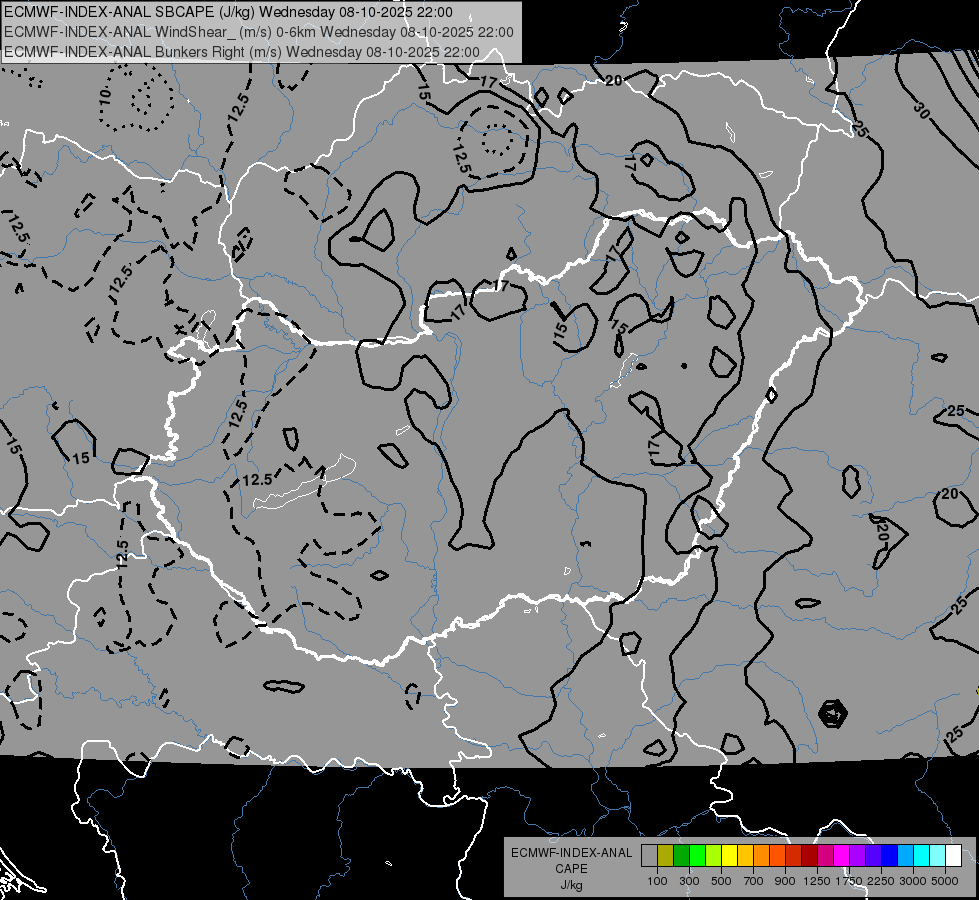
Task: Click the 900 legend tick value
Action: [785, 881]
